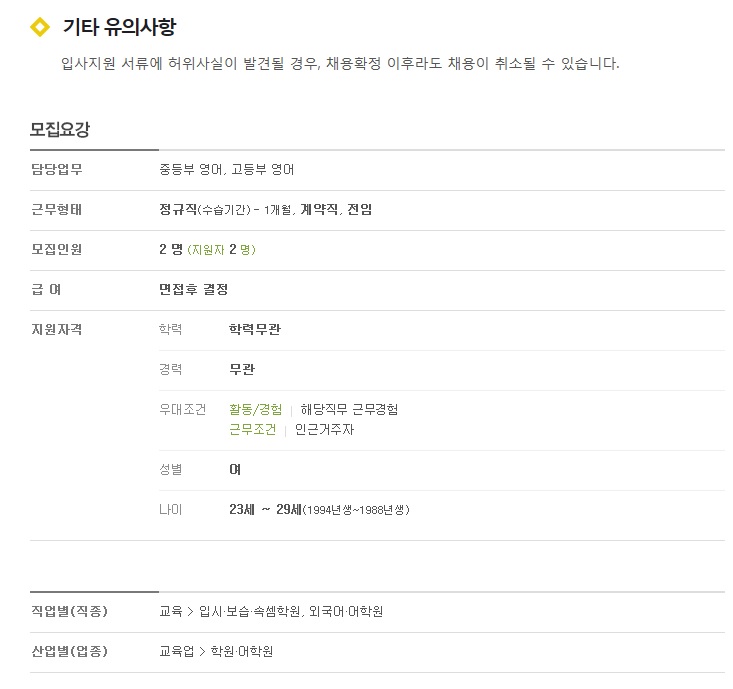Screen dimensions: 733x689
Task: Click the 교육 category in 직업별 row
Action: click(171, 611)
